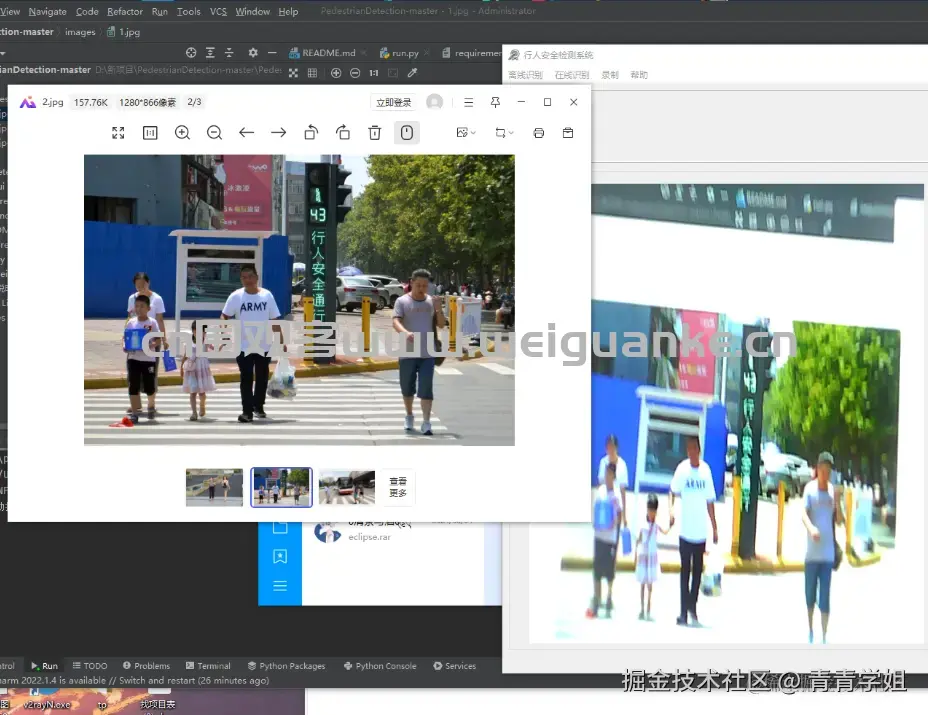Rotate the image clockwise
The image size is (928, 715).
click(343, 133)
